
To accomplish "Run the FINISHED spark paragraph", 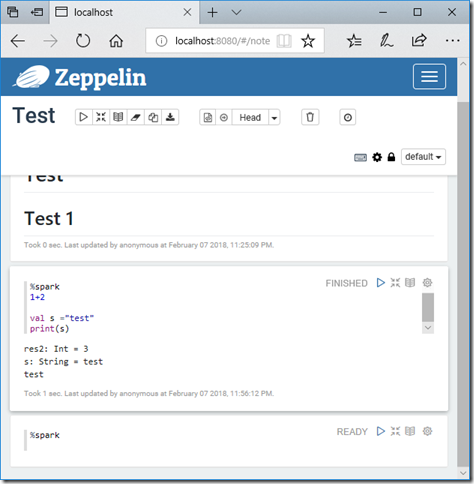I will tap(380, 283).
